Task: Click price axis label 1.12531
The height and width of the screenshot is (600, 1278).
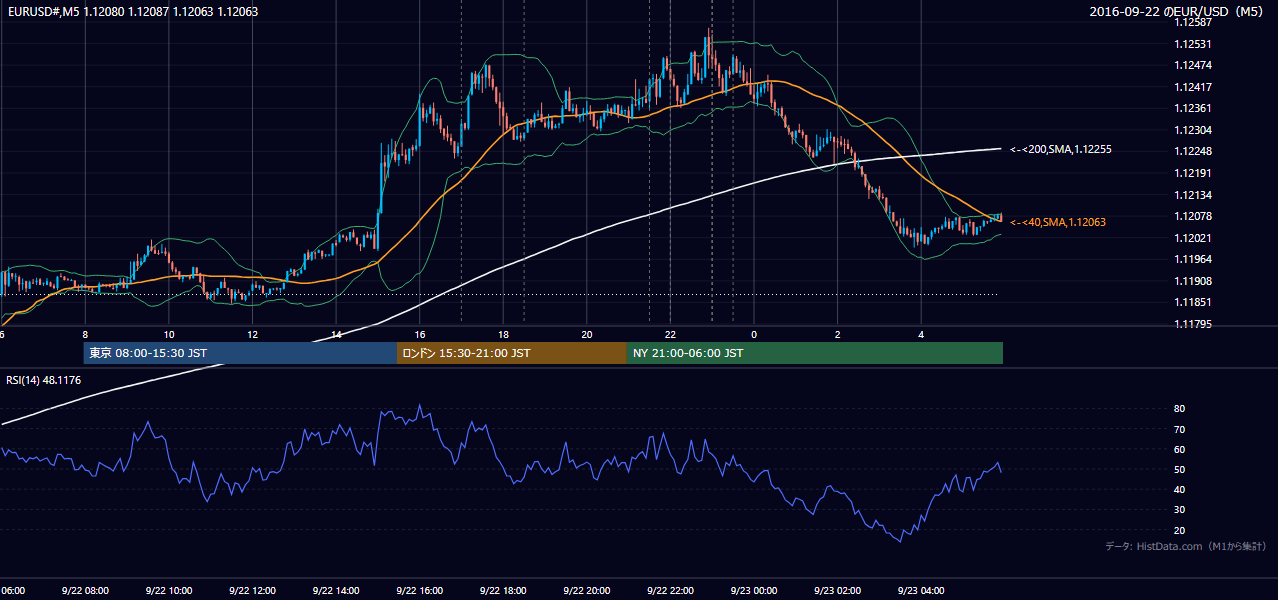Action: 1192,44
